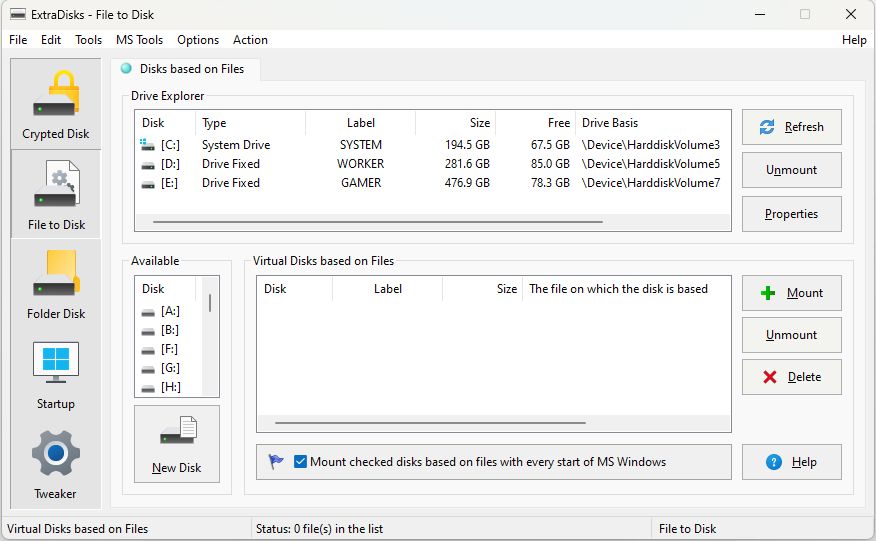Open the MS Tools menu
The image size is (876, 541).
(x=139, y=40)
